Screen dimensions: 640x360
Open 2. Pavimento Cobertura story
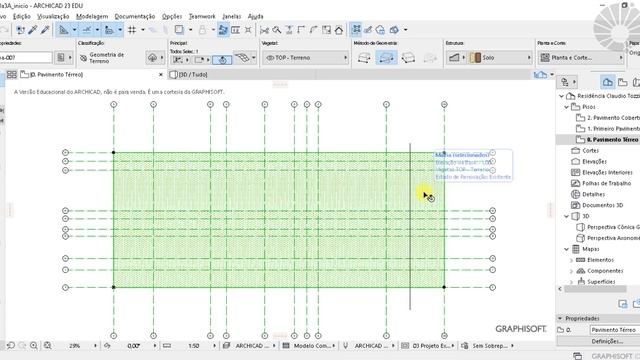pyautogui.click(x=607, y=118)
